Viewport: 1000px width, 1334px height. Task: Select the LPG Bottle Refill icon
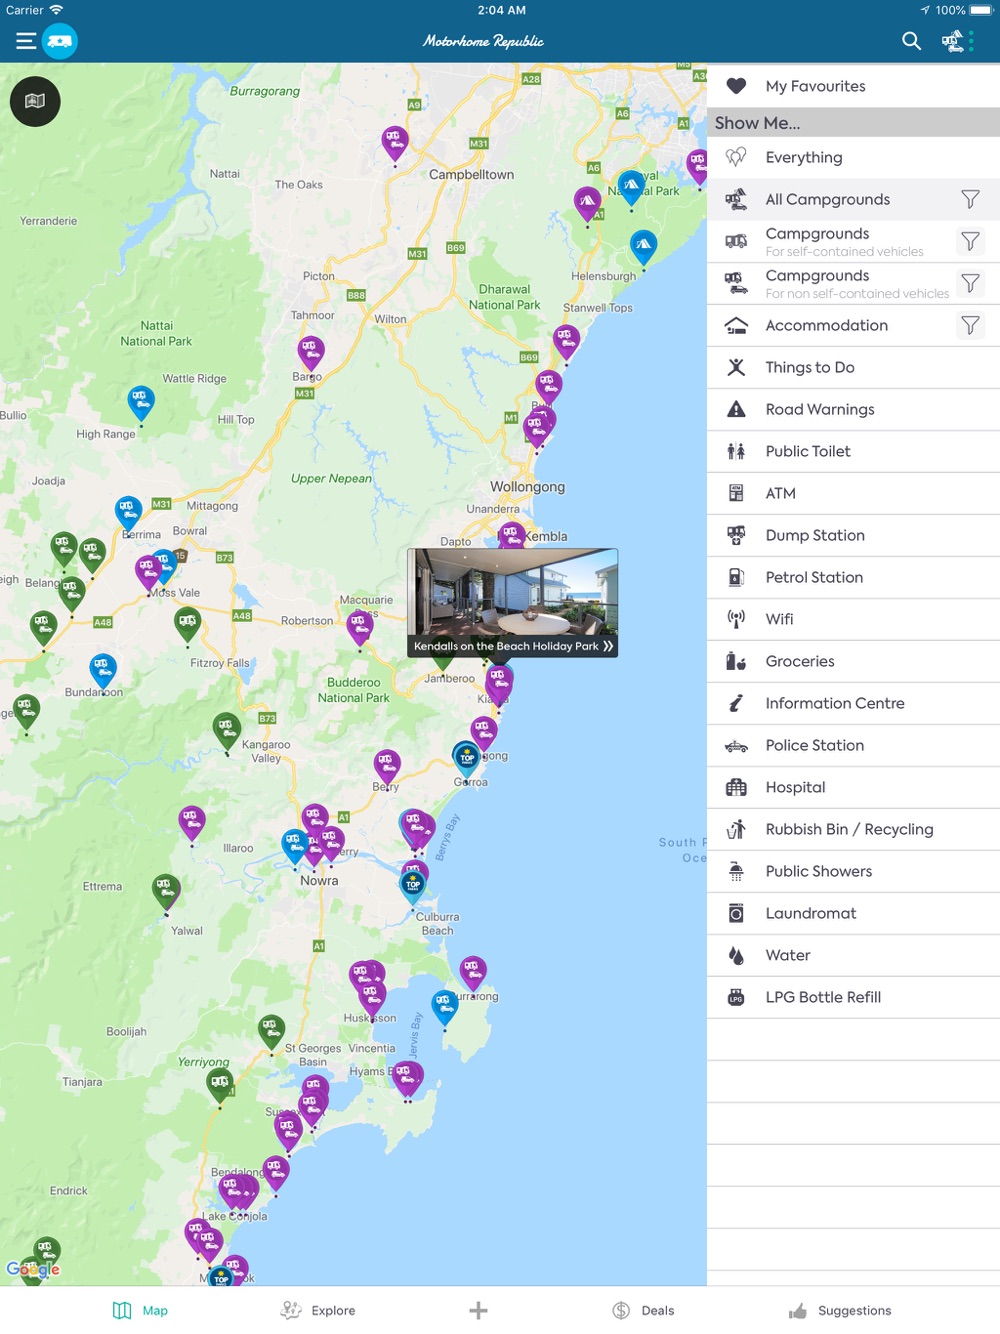pyautogui.click(x=736, y=997)
